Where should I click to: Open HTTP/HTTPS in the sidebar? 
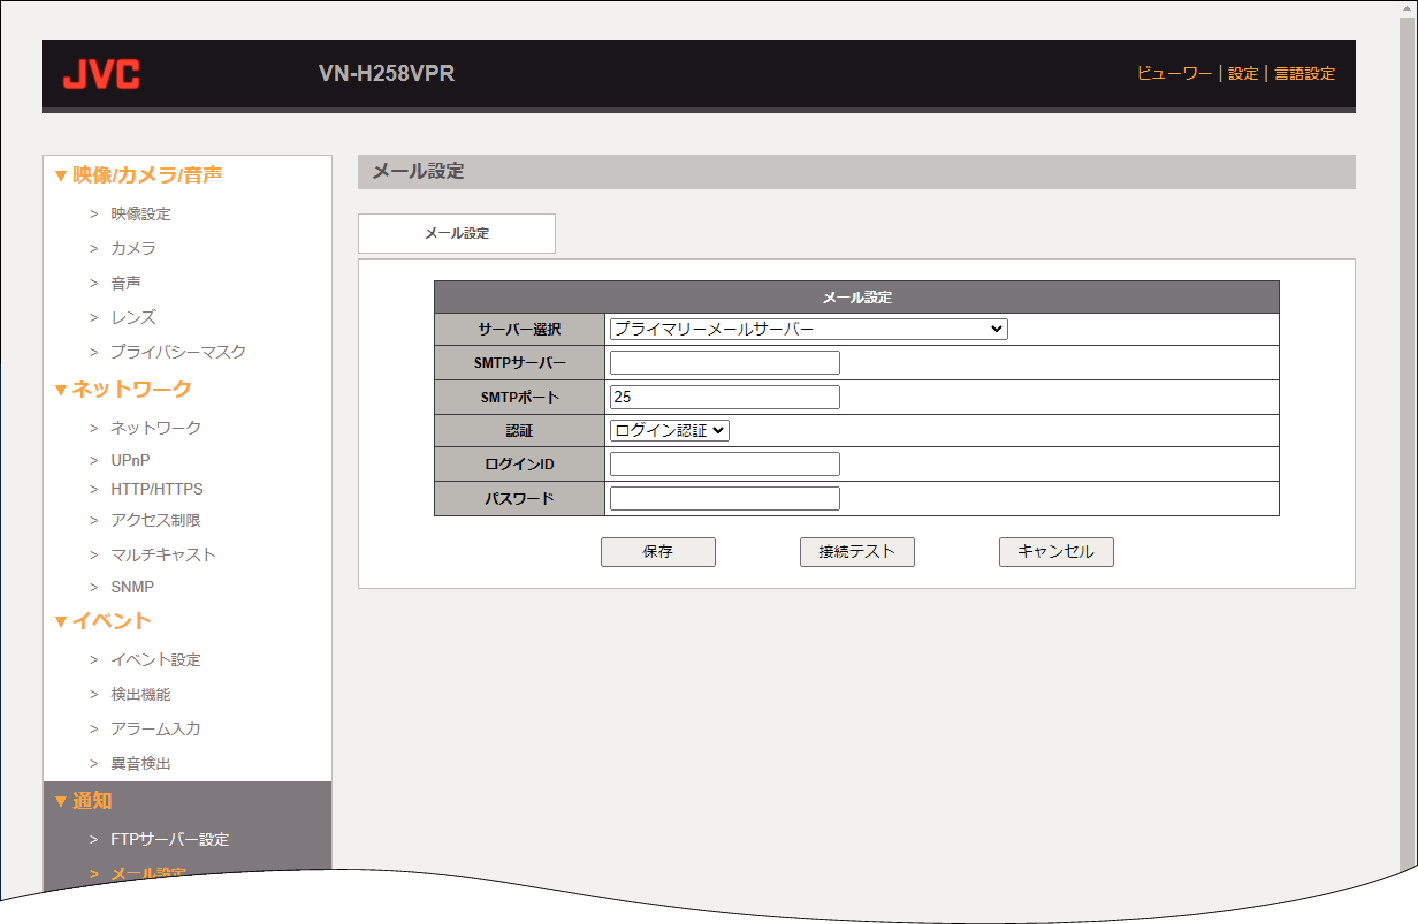156,489
